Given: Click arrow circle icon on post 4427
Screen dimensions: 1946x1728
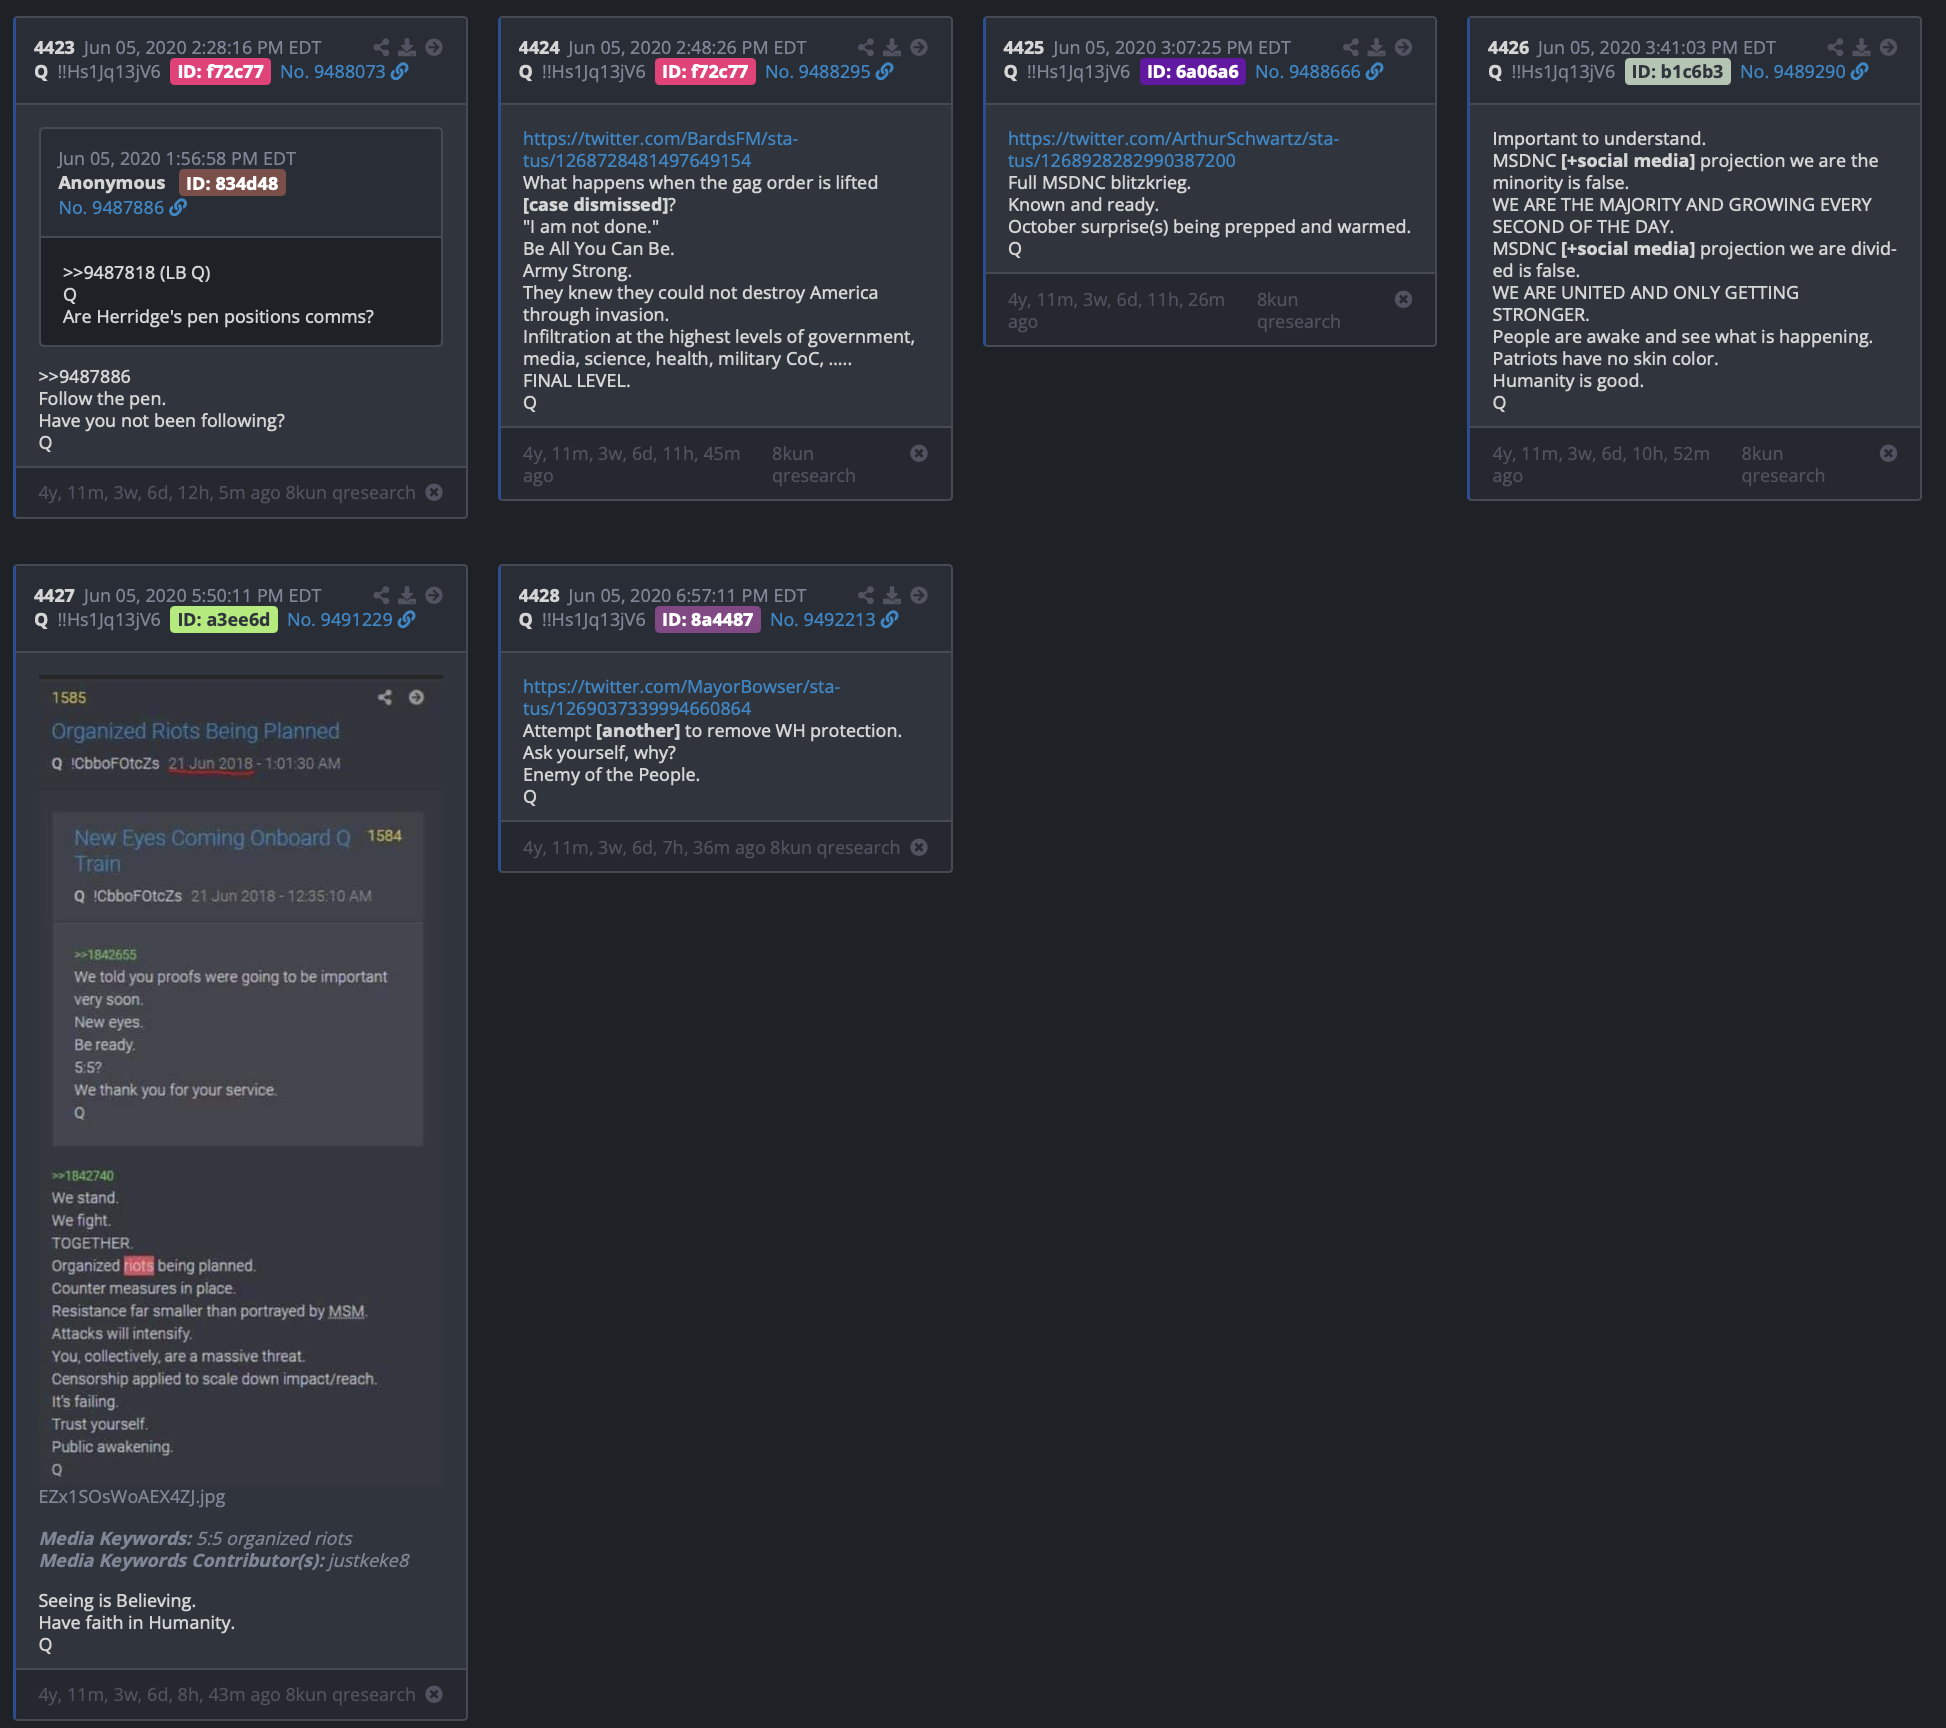Looking at the screenshot, I should click(434, 595).
